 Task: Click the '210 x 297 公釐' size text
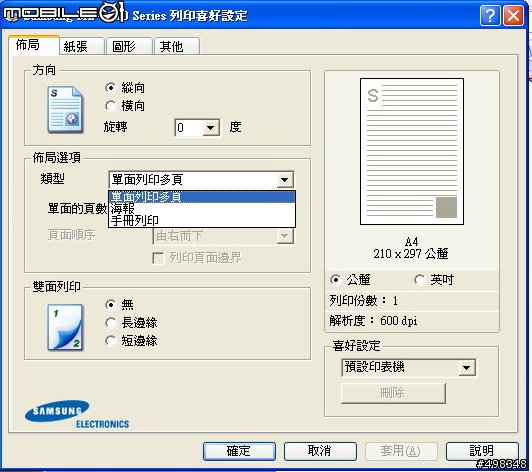(411, 253)
